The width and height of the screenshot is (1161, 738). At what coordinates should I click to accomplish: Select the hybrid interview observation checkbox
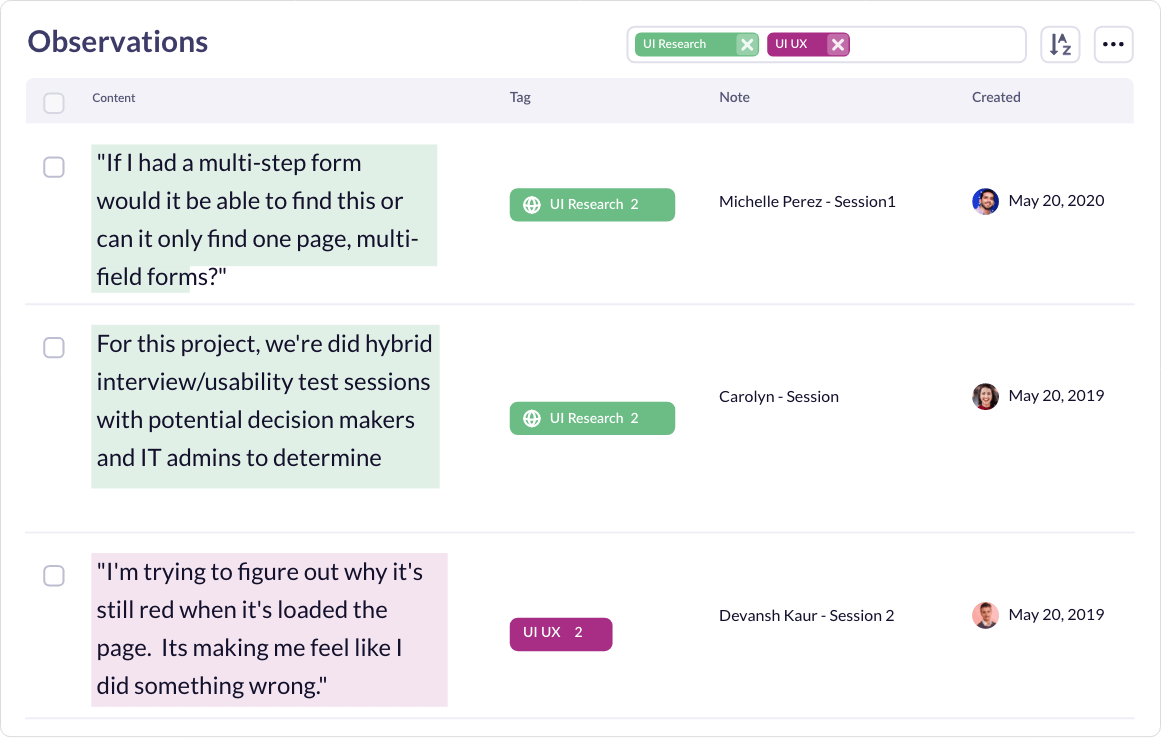click(54, 347)
